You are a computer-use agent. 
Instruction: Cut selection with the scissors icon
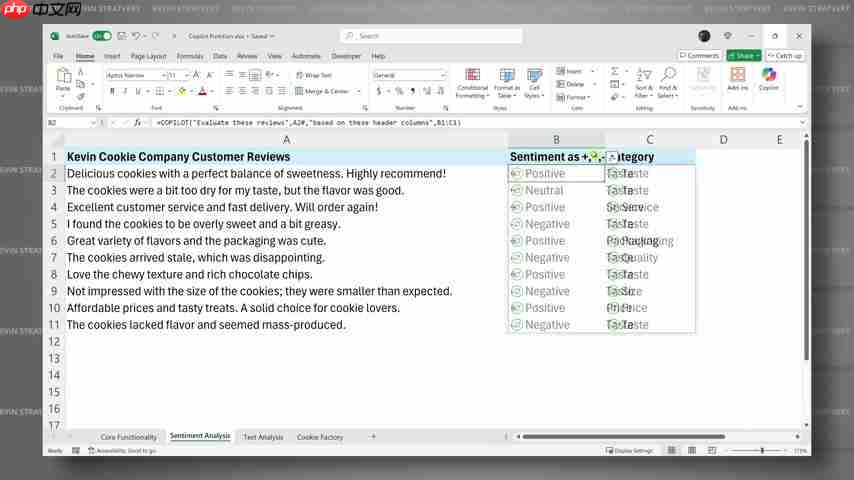click(x=81, y=72)
